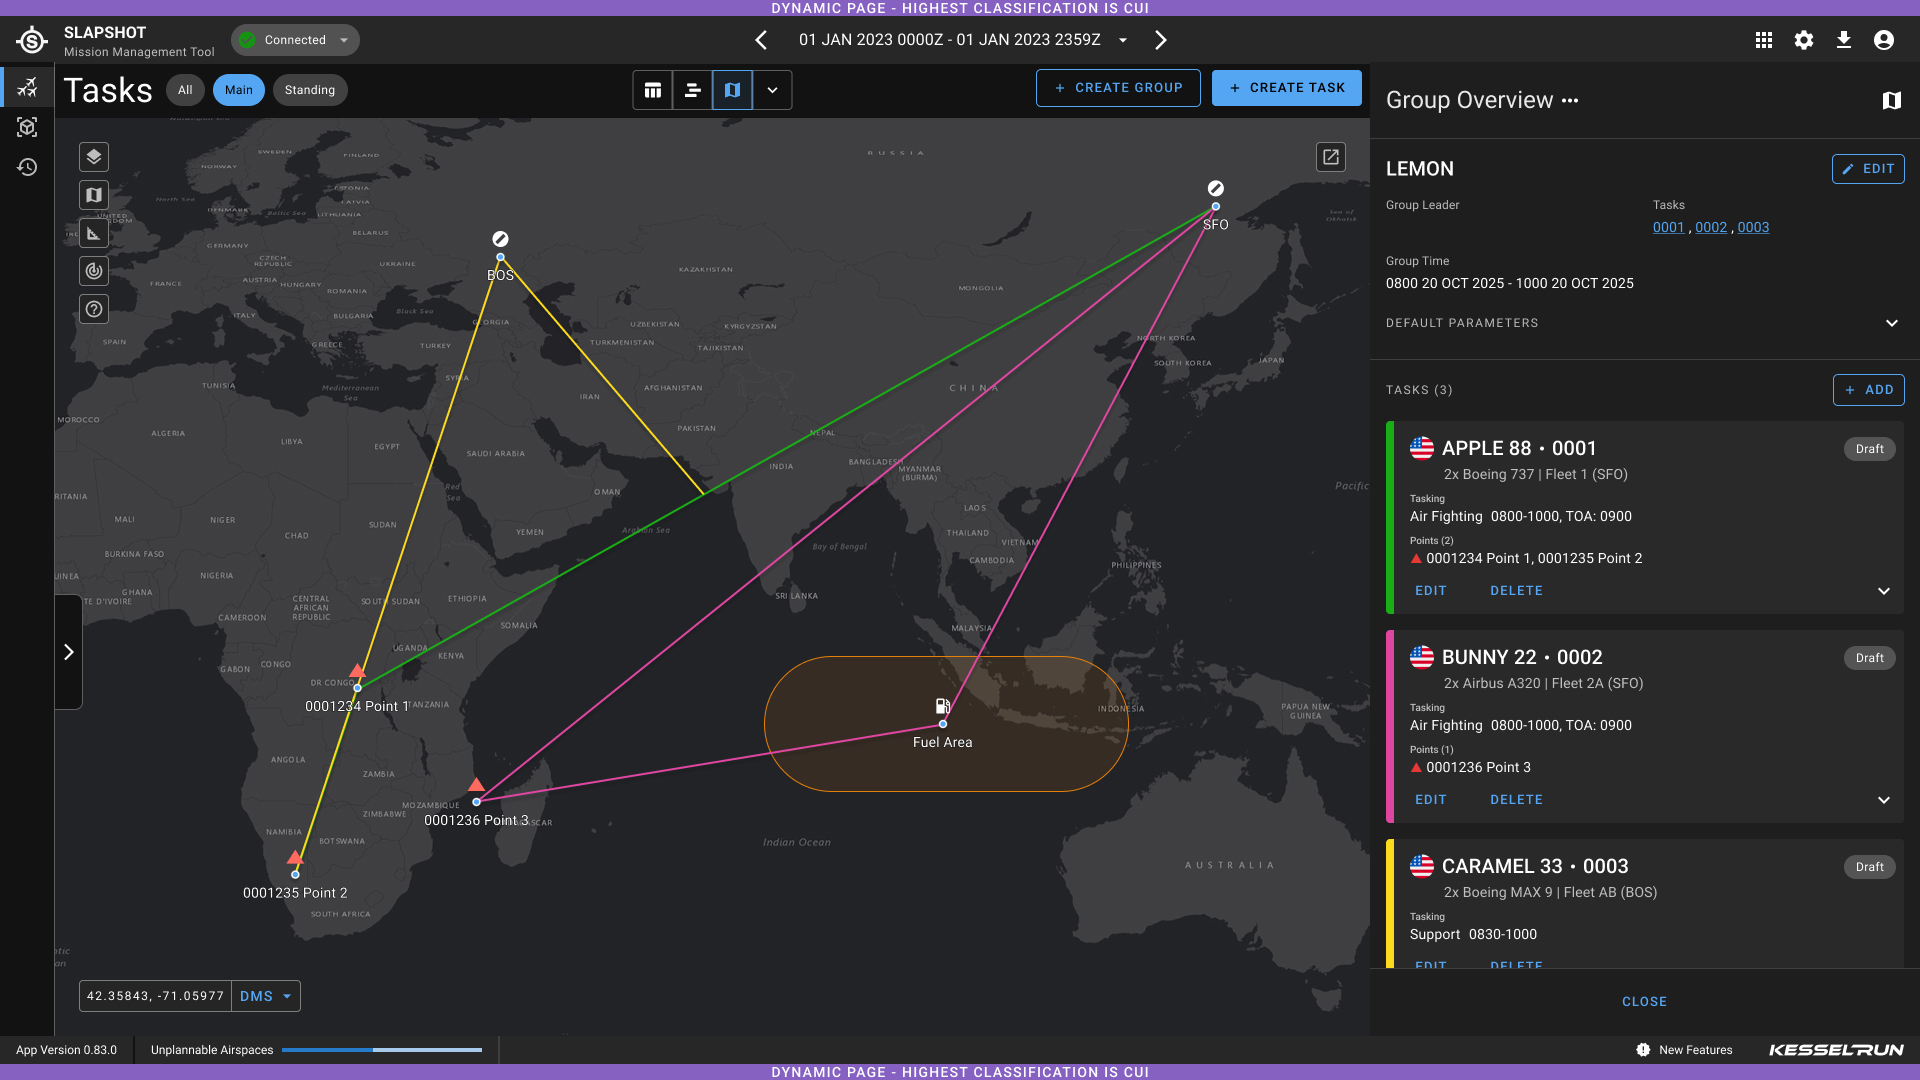The image size is (1920, 1080).
Task: Select the measure angle tool icon
Action: [94, 233]
